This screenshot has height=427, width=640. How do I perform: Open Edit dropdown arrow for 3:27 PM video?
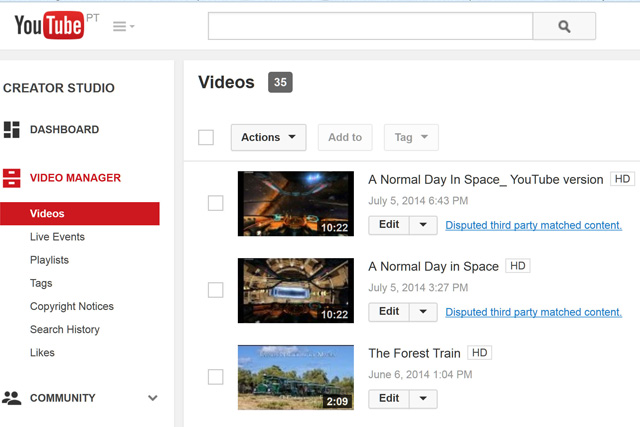coord(423,312)
